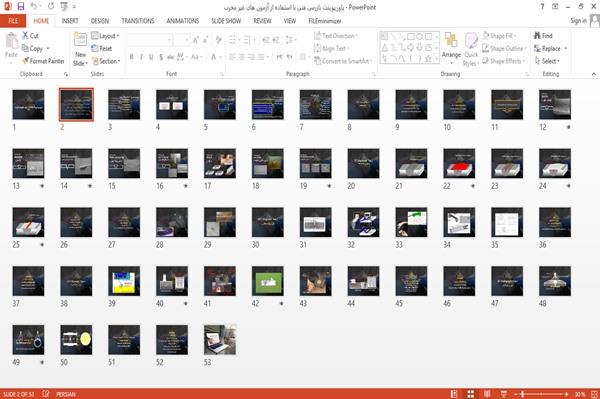The width and height of the screenshot is (600, 399).
Task: Click the Replace button
Action: tap(548, 48)
